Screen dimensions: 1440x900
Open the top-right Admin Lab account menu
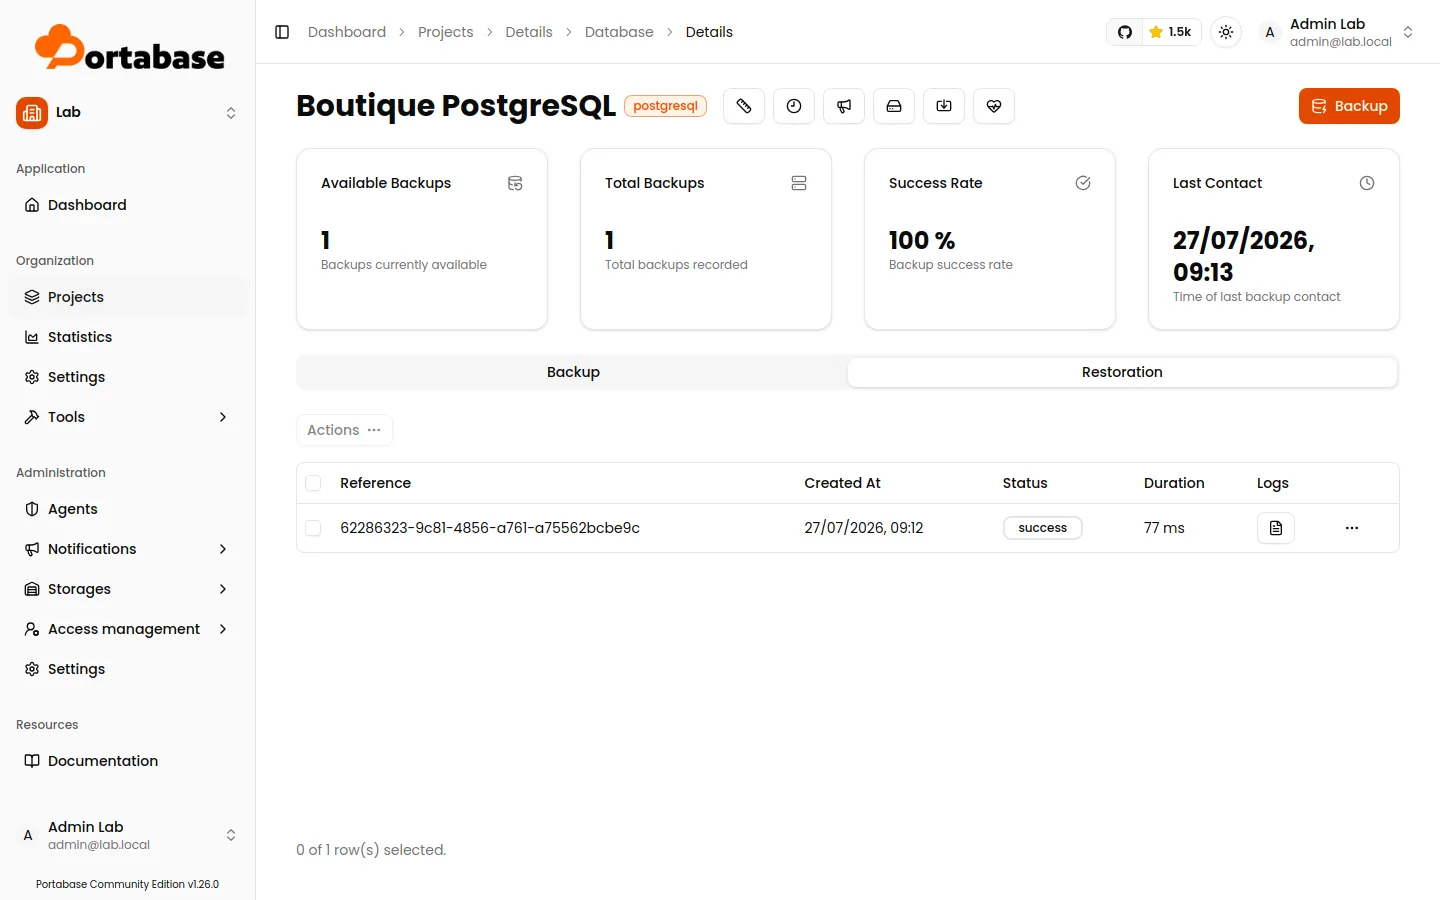pos(1337,32)
